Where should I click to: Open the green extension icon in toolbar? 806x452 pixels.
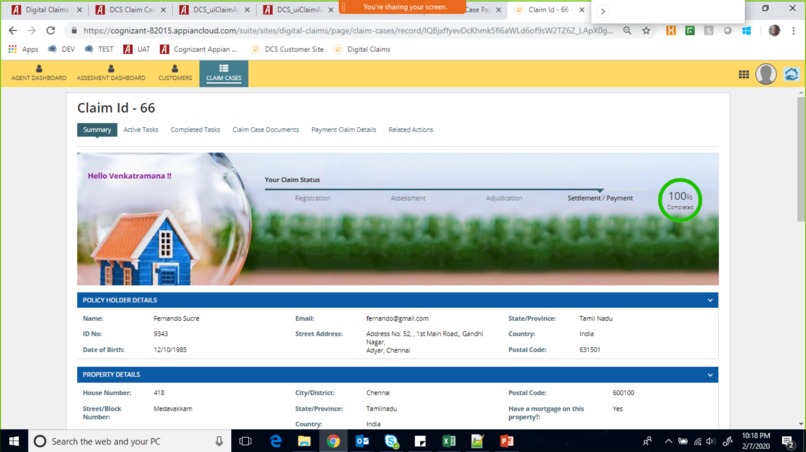coord(690,30)
